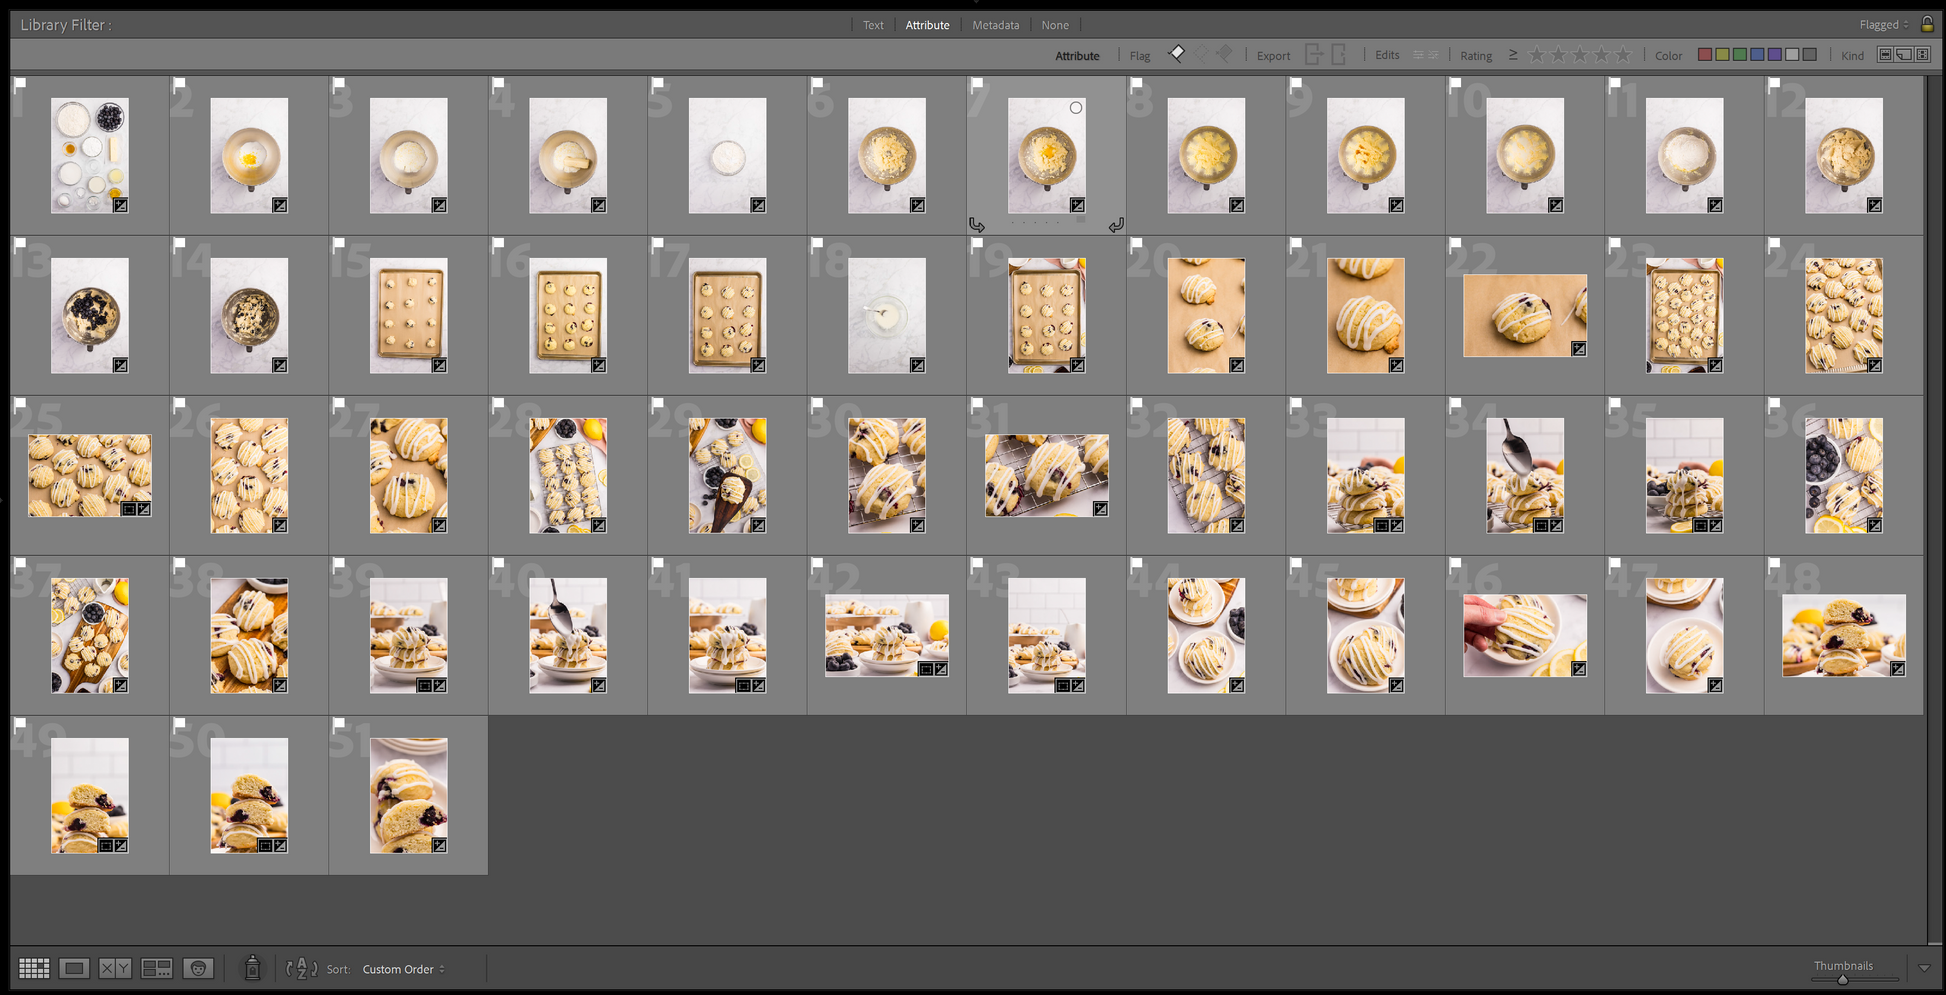Click the filter lock padlock icon
This screenshot has height=995, width=1946.
coord(1927,24)
